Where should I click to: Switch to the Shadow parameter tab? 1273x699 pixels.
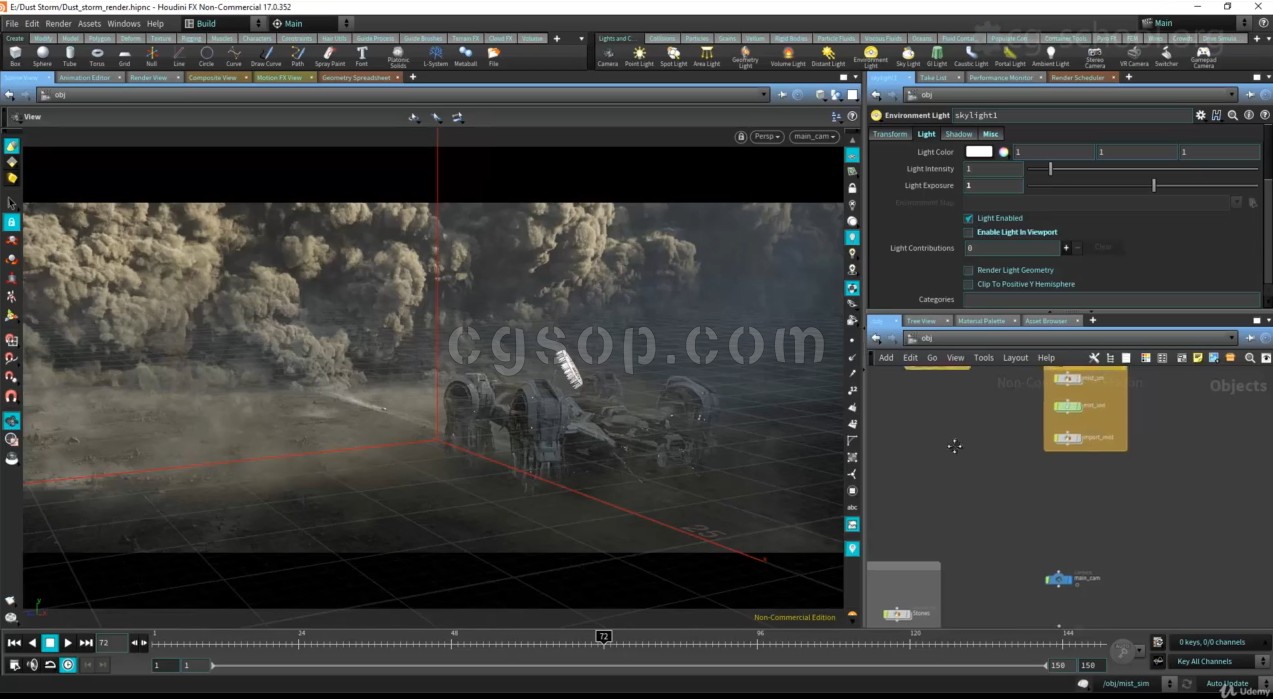coord(958,134)
